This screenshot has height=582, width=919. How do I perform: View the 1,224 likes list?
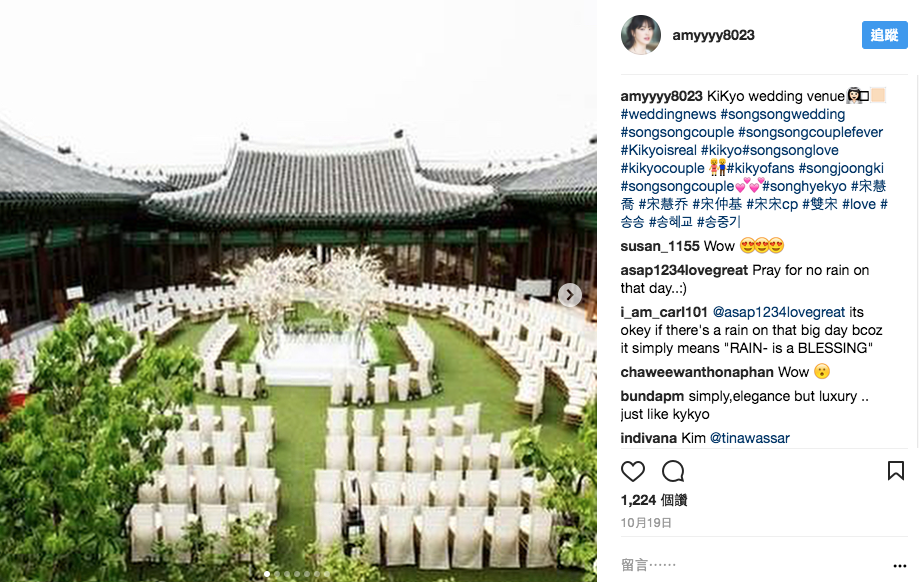(x=653, y=500)
